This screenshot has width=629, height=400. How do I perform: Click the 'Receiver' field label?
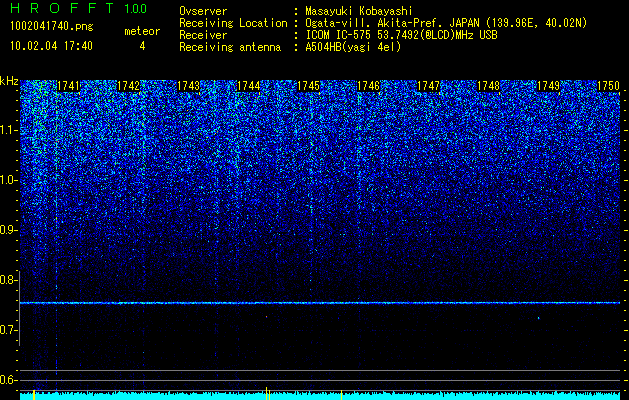click(x=203, y=35)
